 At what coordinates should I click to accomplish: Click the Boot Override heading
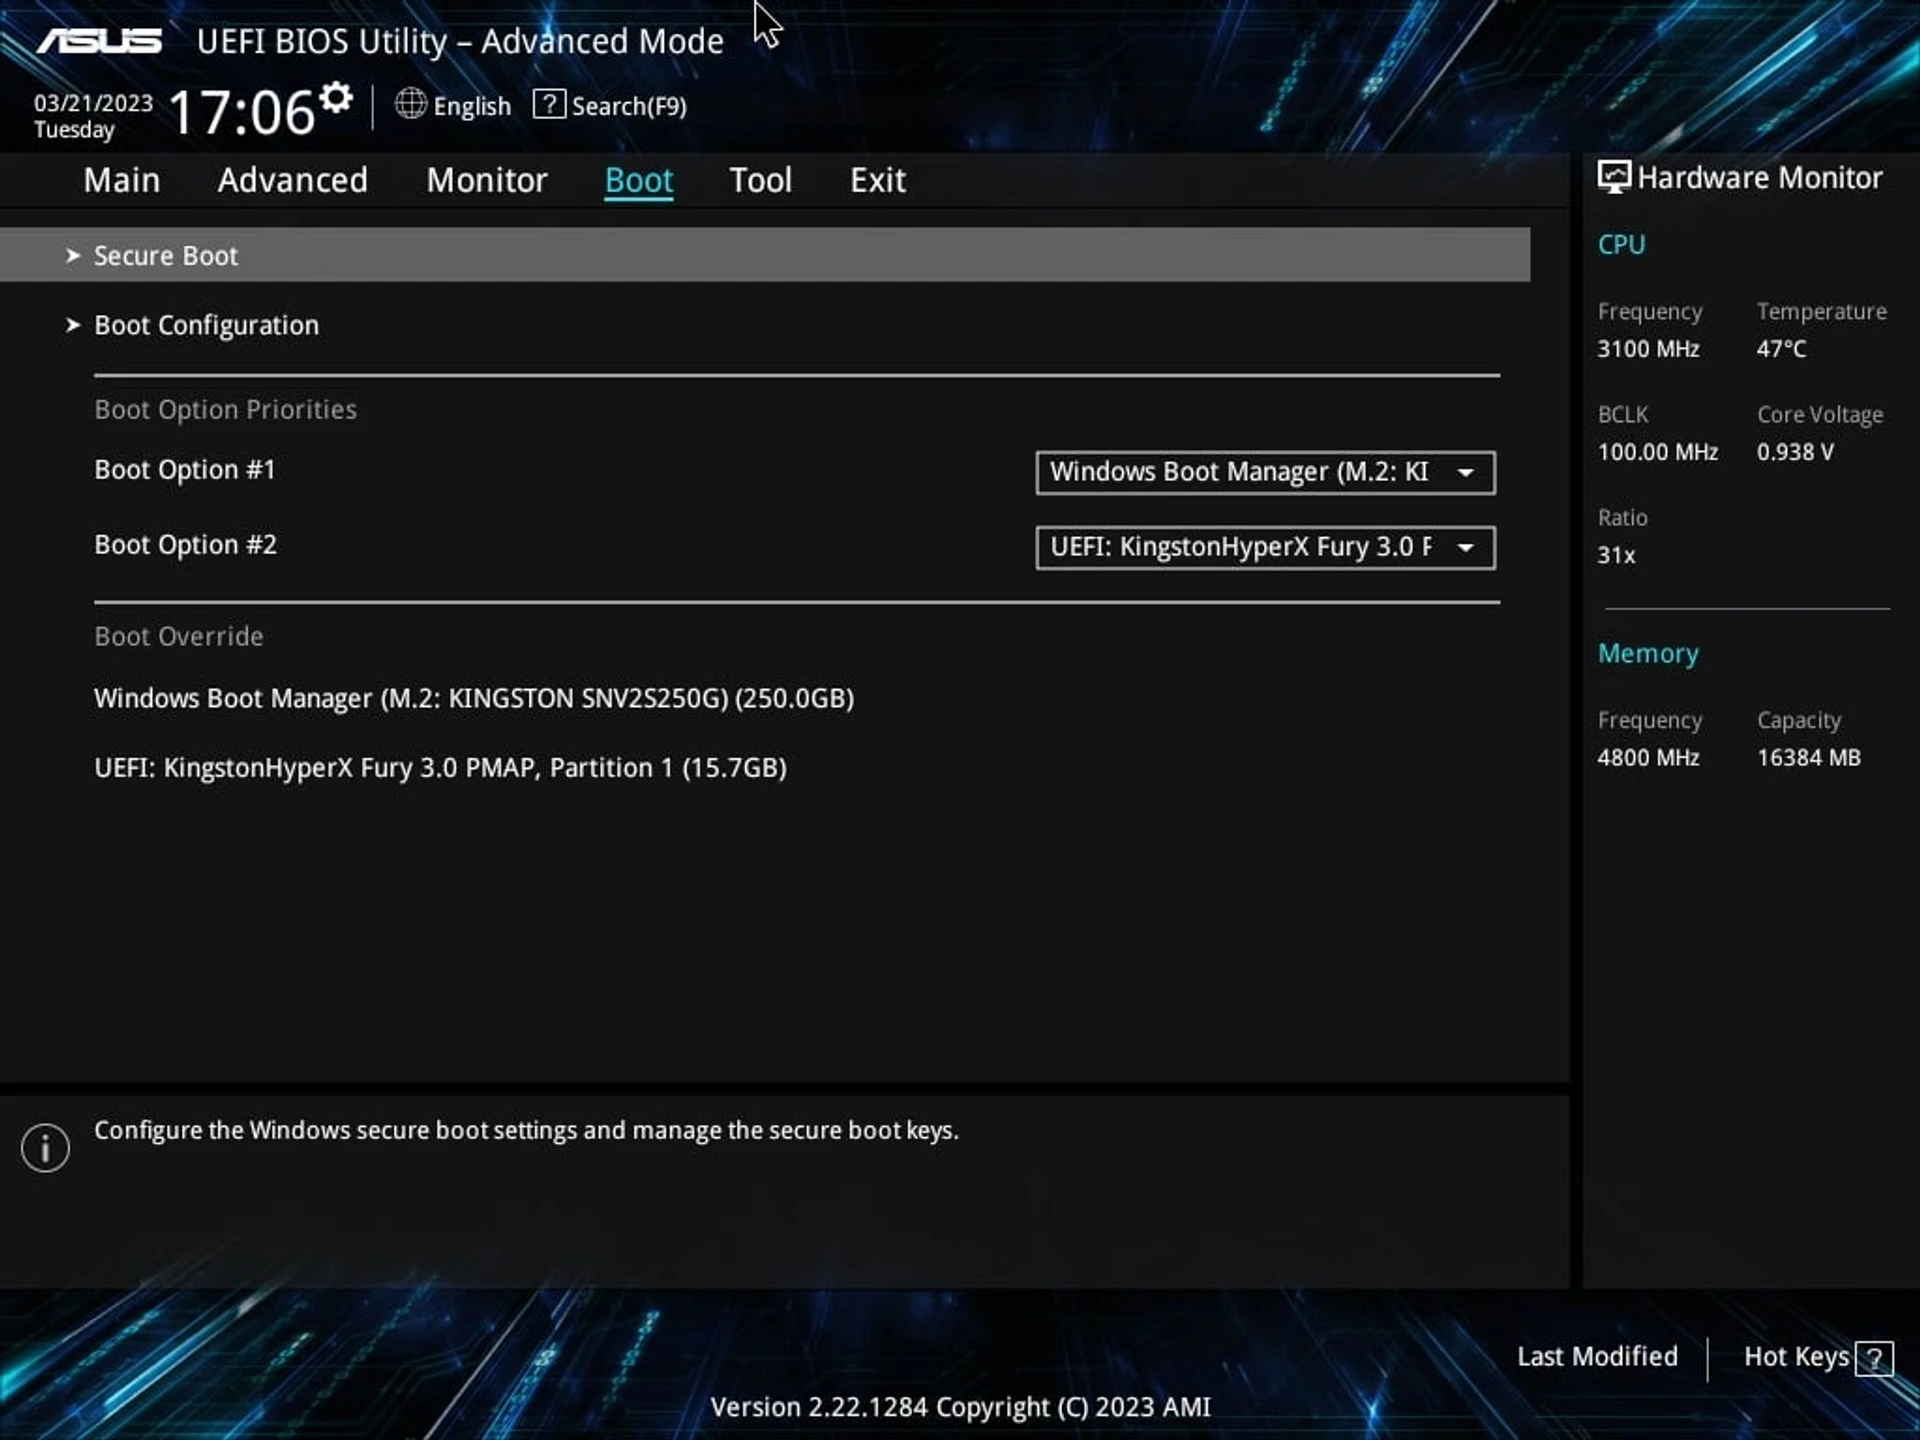coord(179,637)
